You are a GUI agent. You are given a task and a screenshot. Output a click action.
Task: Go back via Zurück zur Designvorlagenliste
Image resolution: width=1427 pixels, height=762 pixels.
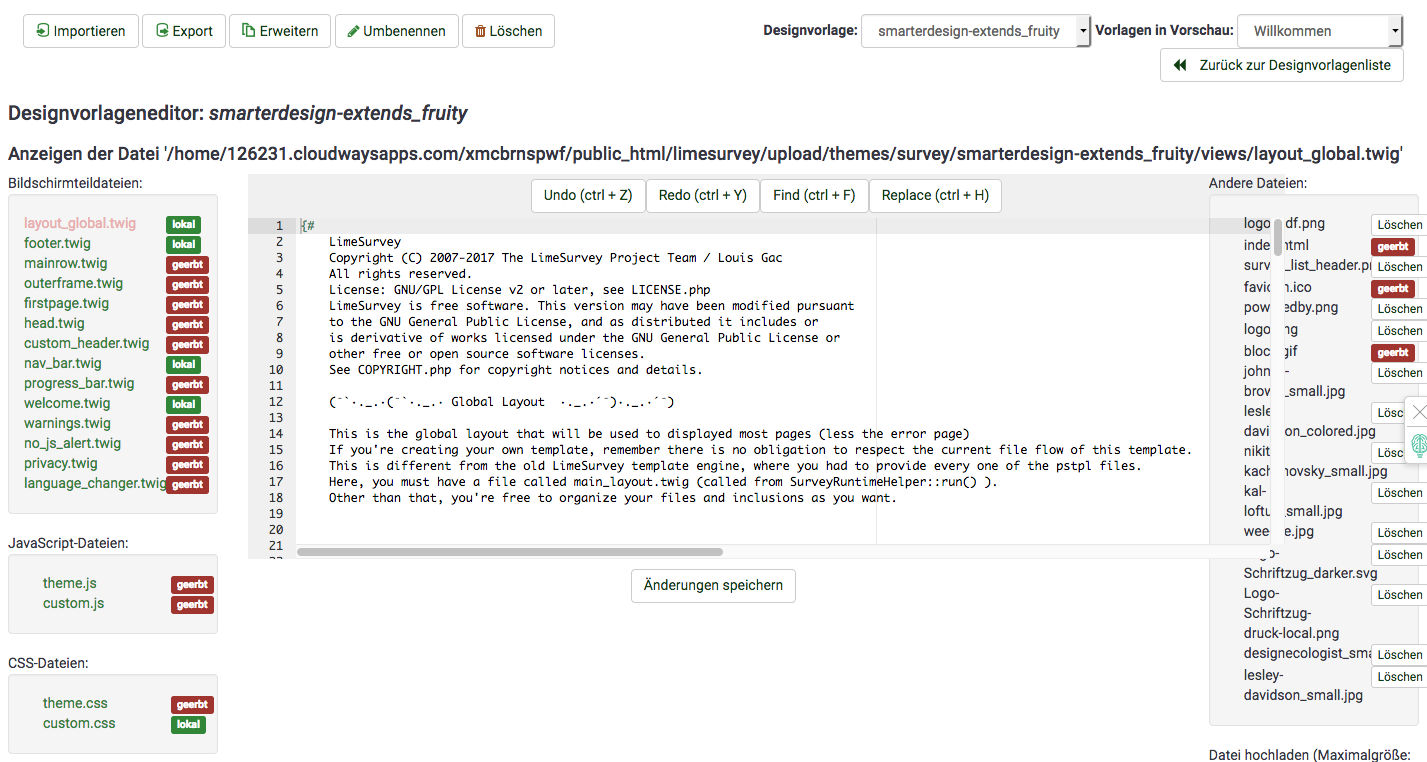coord(1282,65)
